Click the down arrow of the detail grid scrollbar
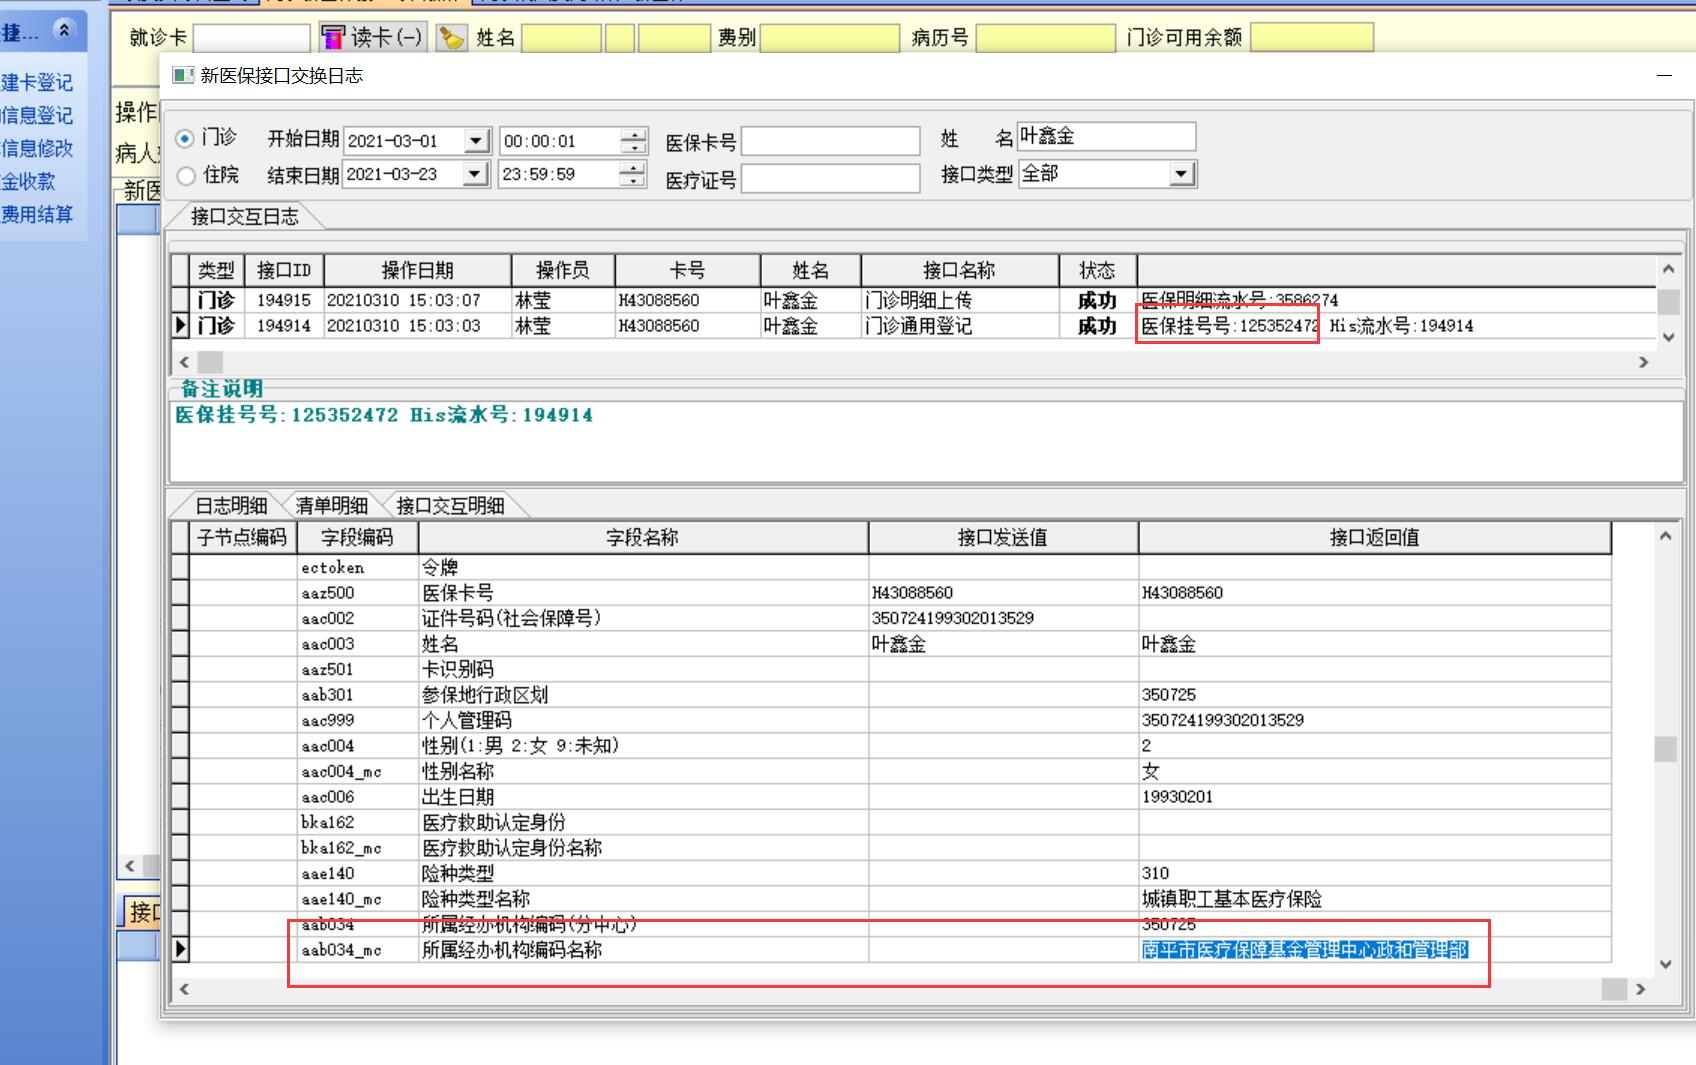This screenshot has width=1696, height=1065. pos(1665,965)
